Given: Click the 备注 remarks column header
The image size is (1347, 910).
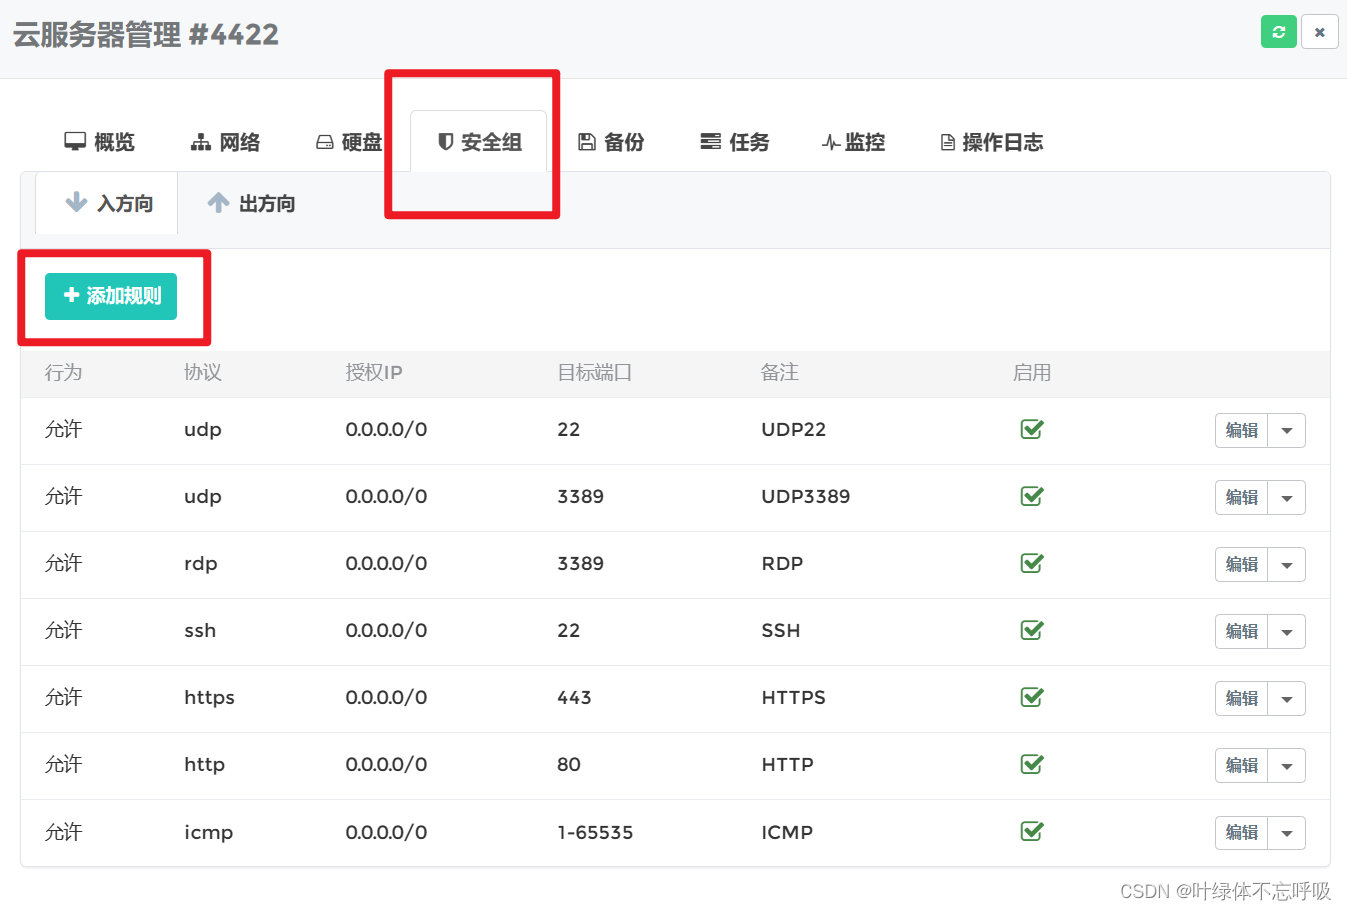Looking at the screenshot, I should (x=780, y=372).
